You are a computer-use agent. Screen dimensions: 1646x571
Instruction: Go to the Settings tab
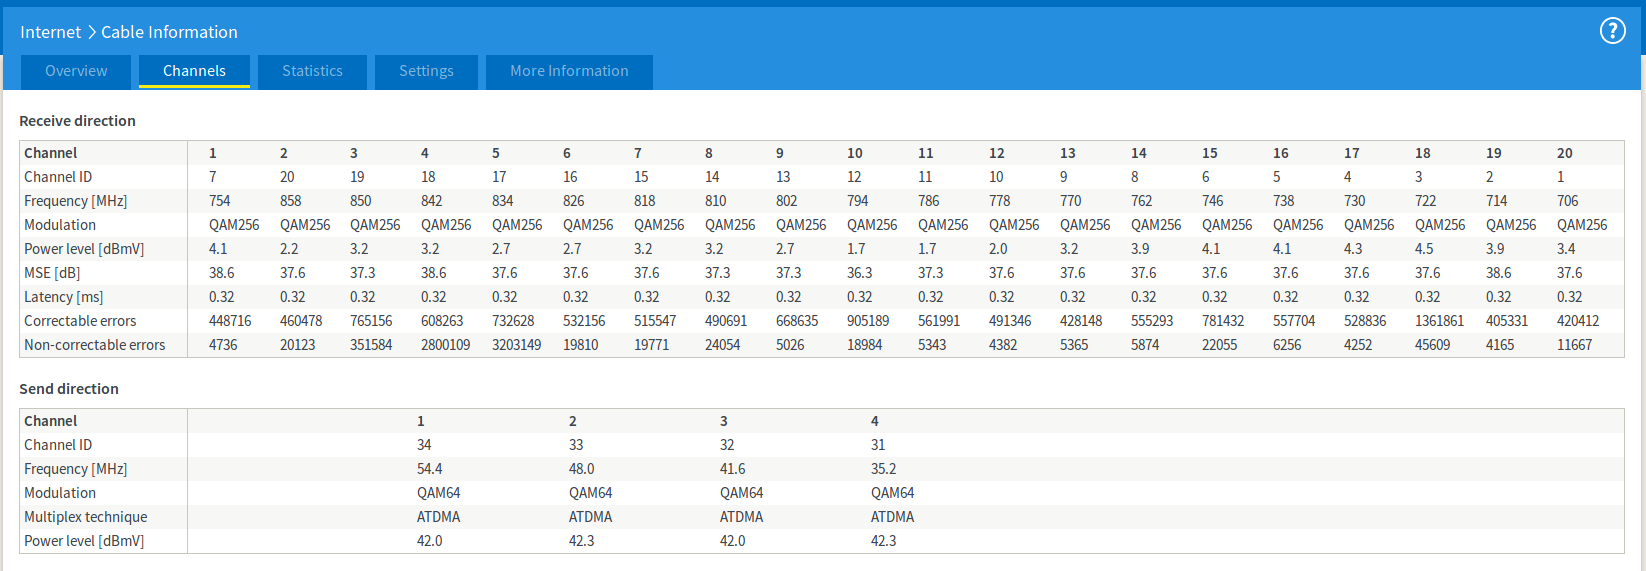(426, 71)
